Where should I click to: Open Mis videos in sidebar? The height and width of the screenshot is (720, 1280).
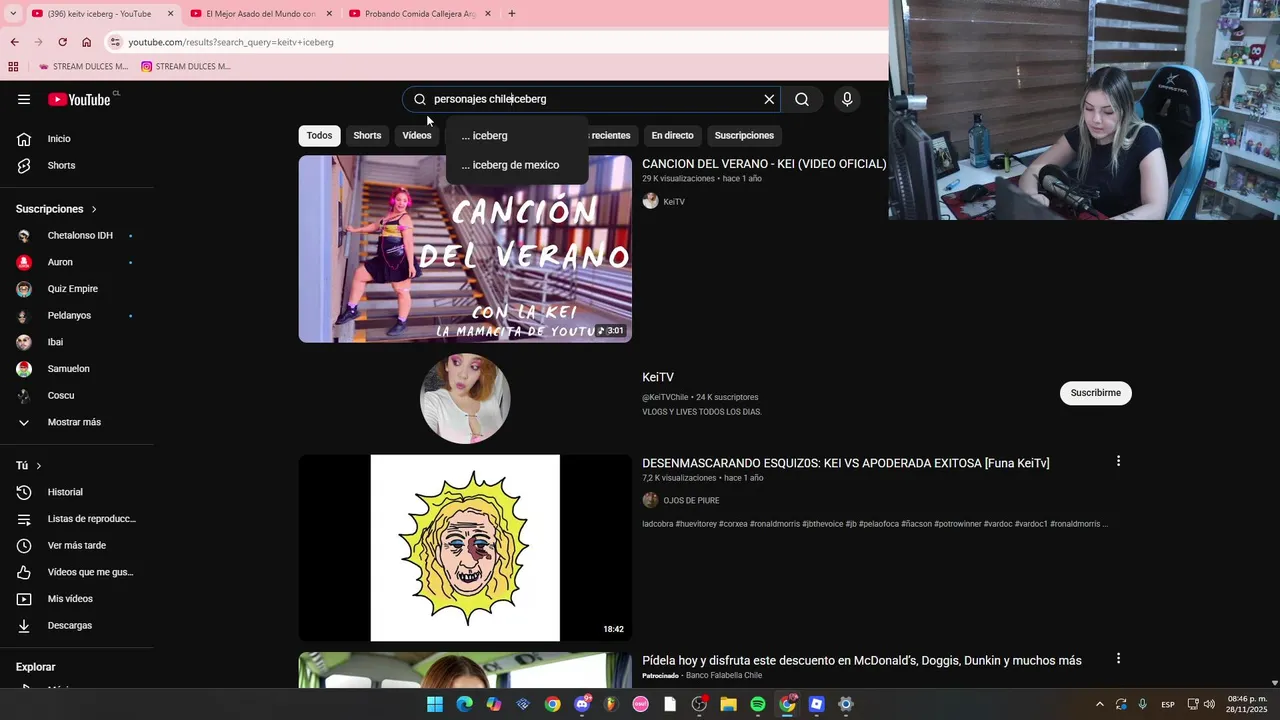pos(77,599)
